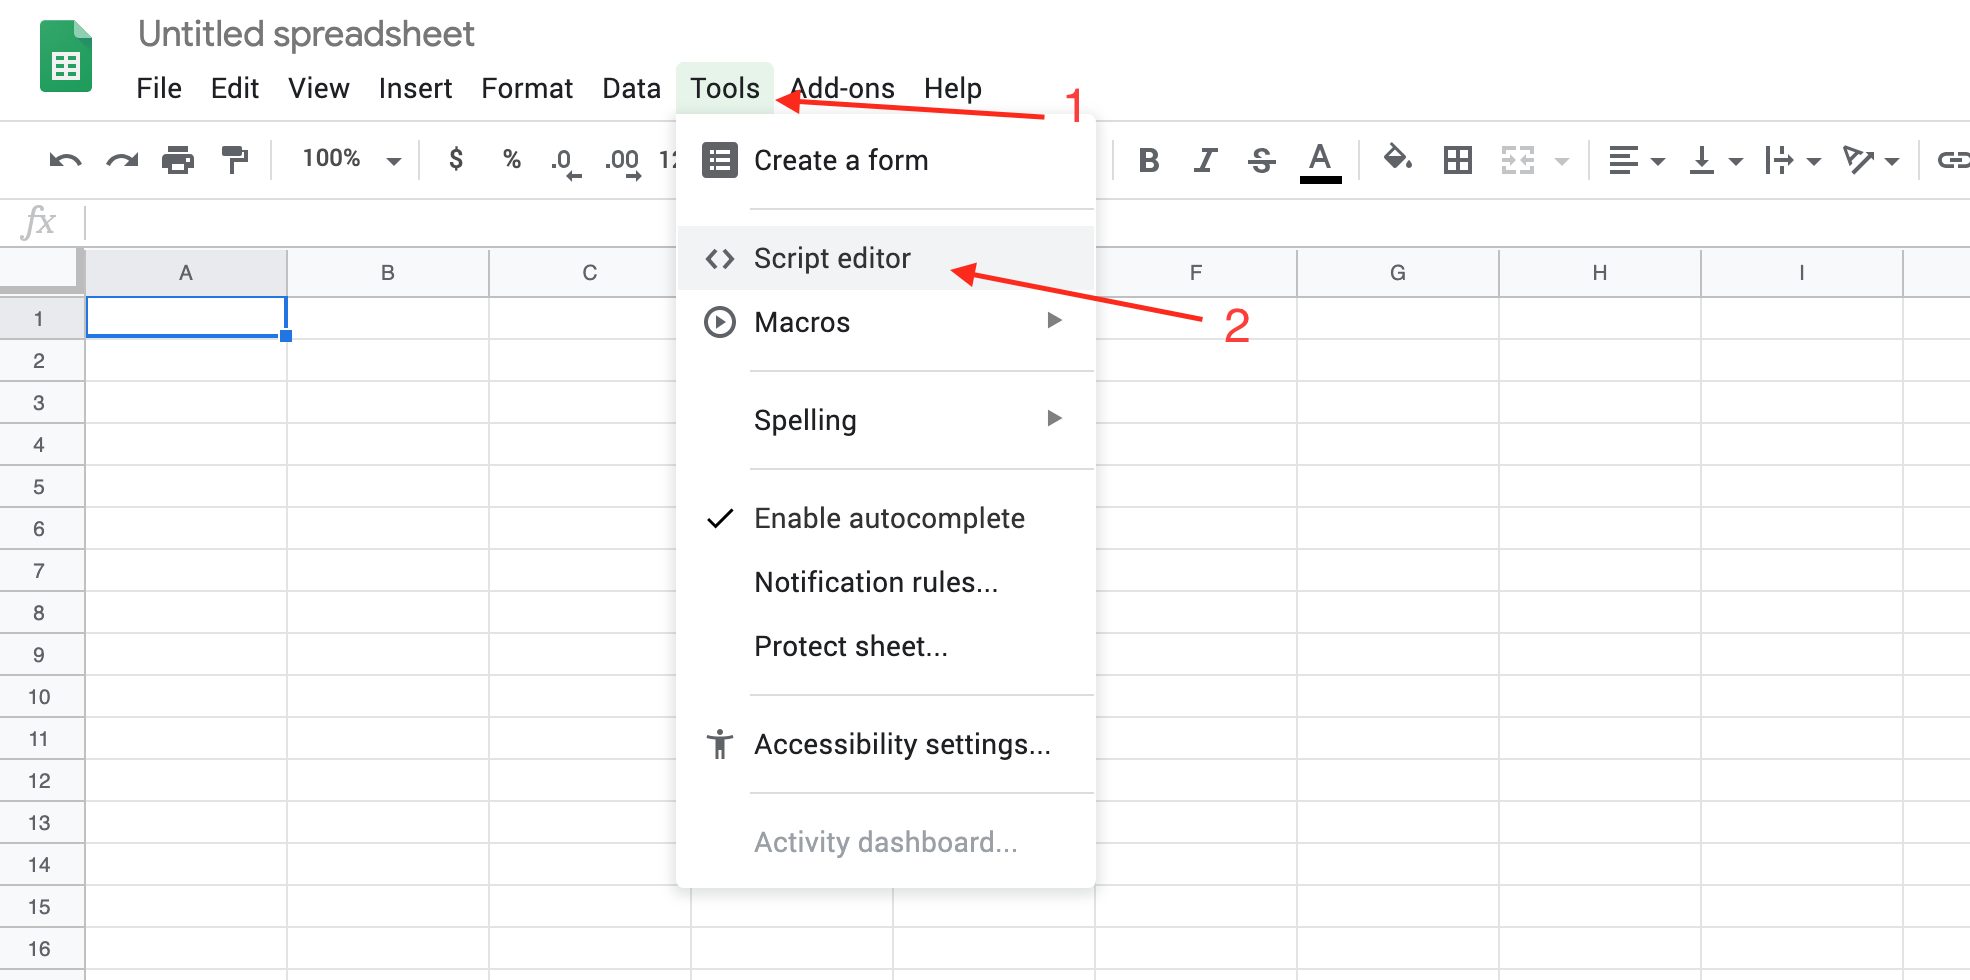
Task: Click Protect sheet
Action: coord(851,646)
